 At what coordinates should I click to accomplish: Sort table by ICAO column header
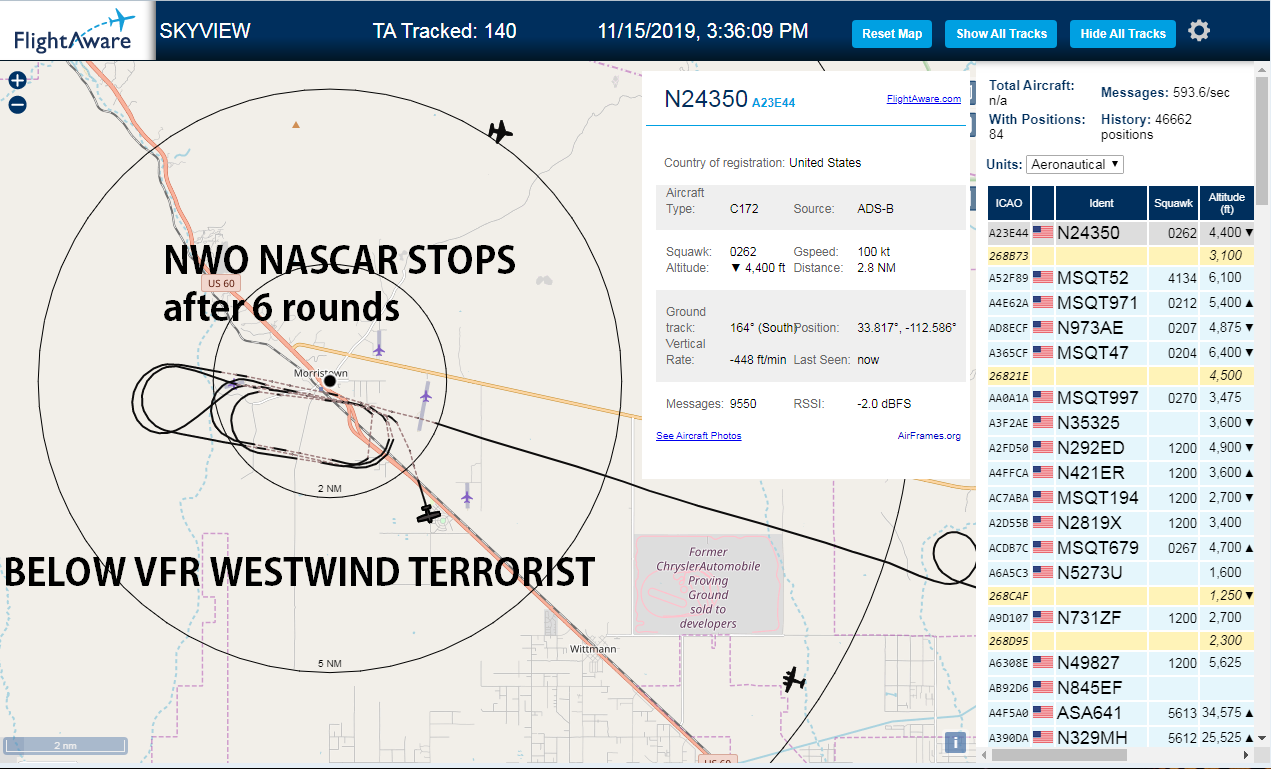(x=1009, y=203)
